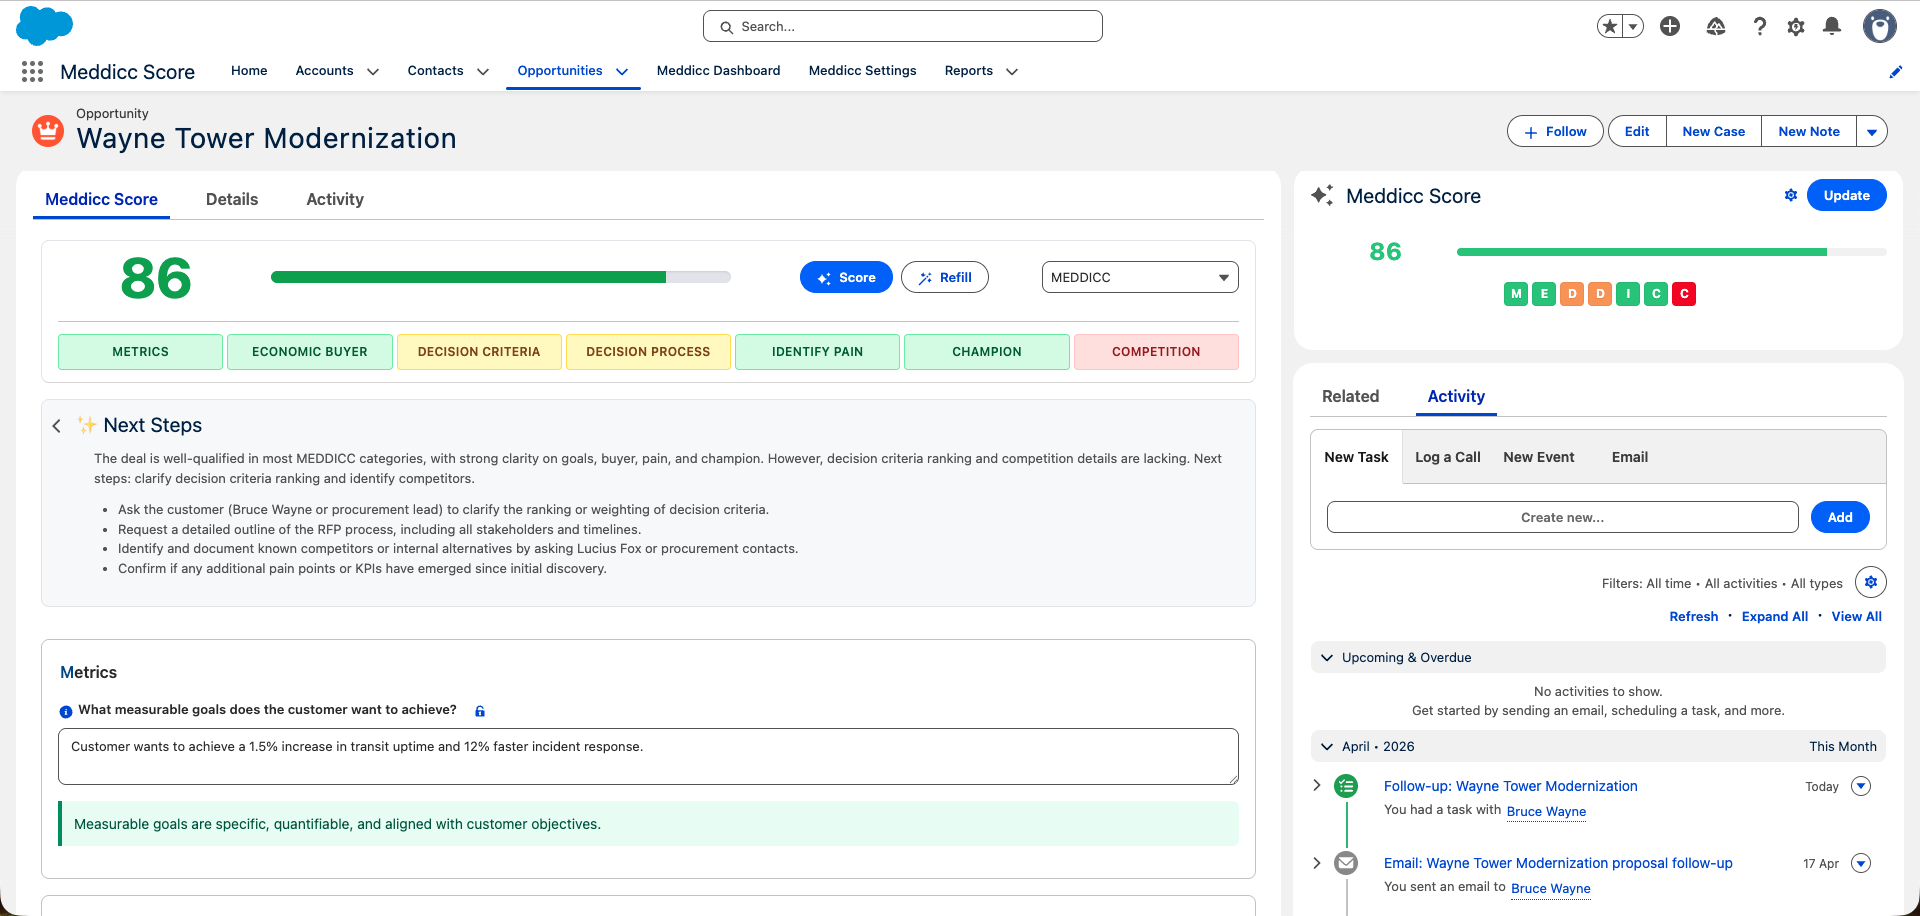Viewport: 1920px width, 916px height.
Task: Open Meddicc Settings nav item
Action: [x=862, y=71]
